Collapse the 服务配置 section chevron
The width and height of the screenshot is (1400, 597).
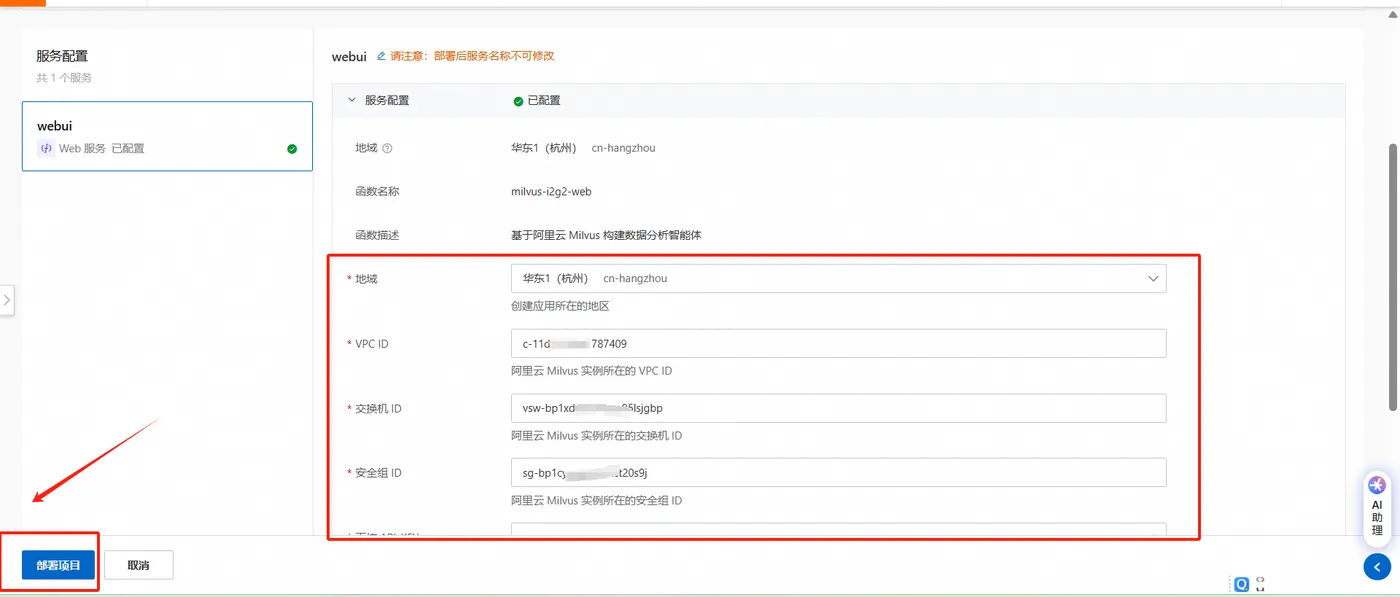(351, 101)
